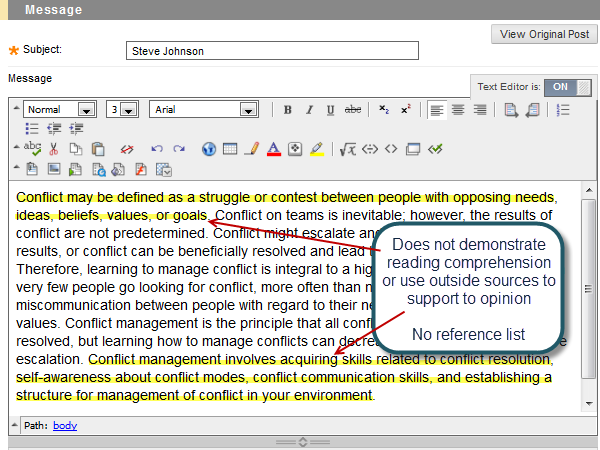Image resolution: width=600 pixels, height=450 pixels.
Task: Click the undo arrow
Action: pos(156,149)
